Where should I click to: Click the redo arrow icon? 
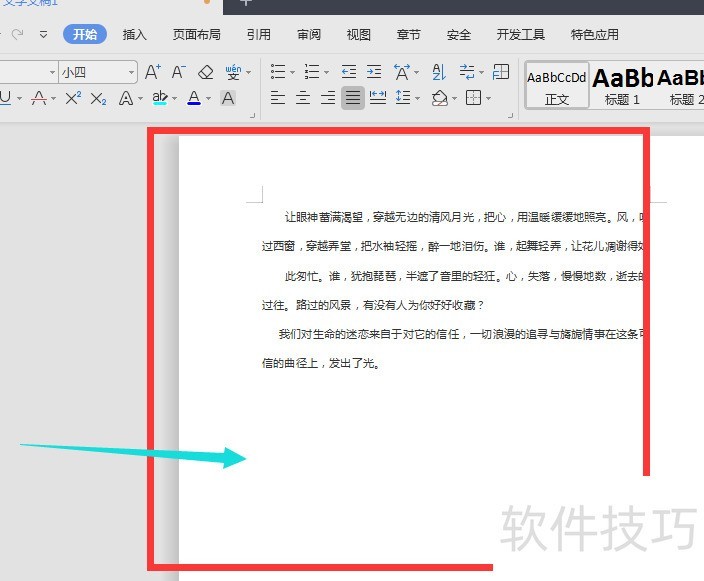18,34
